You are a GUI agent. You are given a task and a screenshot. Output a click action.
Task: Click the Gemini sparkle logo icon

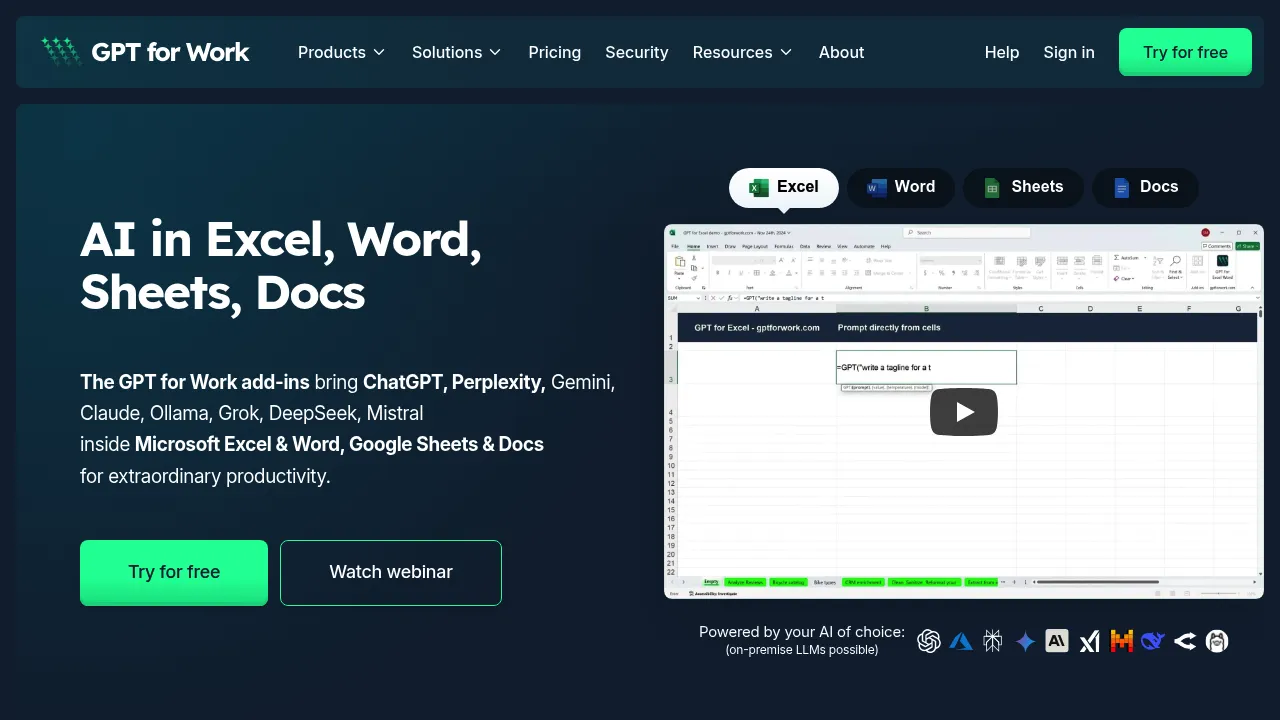tap(1025, 641)
